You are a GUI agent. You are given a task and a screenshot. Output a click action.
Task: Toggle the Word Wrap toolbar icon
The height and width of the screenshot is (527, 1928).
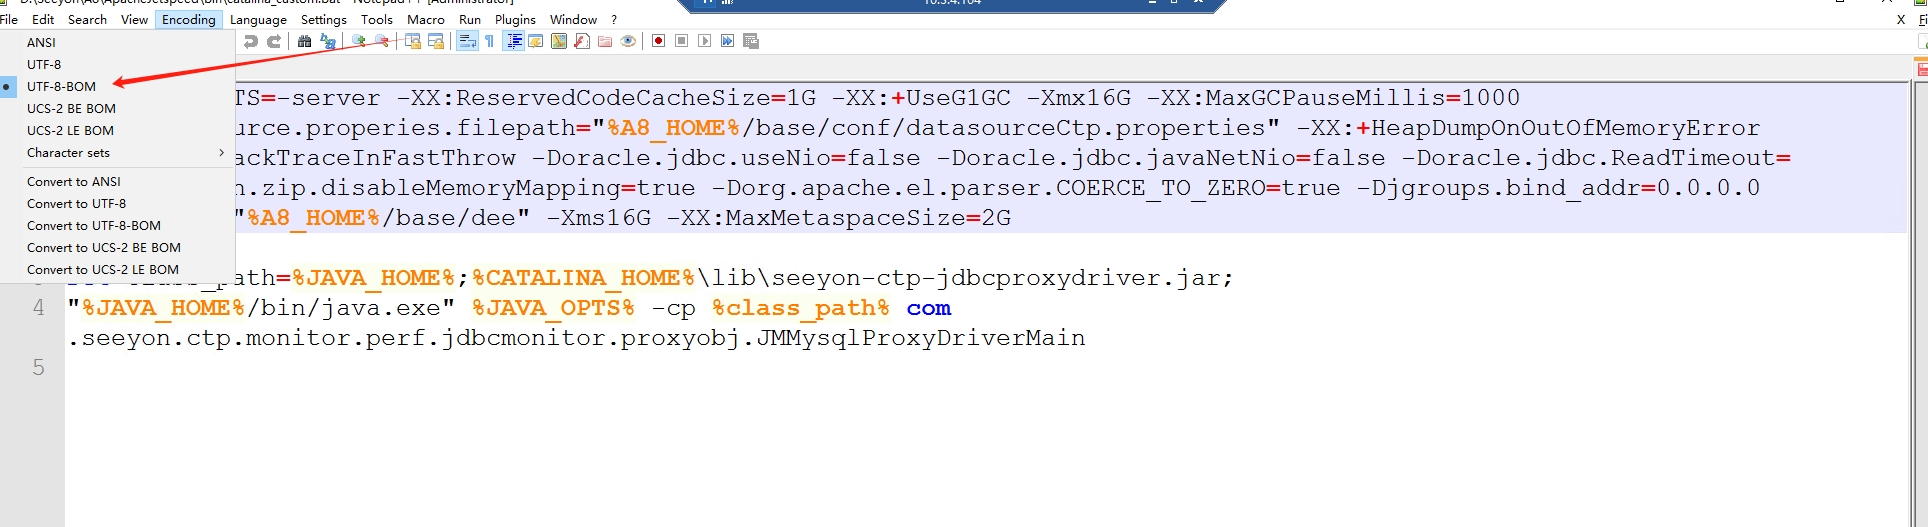tap(467, 41)
